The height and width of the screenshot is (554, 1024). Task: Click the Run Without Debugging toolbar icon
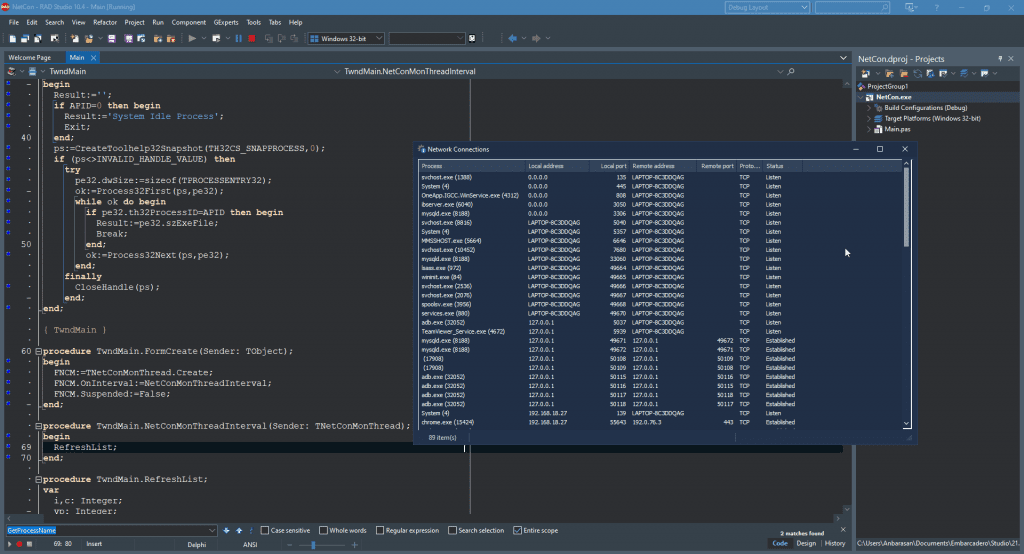coord(216,39)
